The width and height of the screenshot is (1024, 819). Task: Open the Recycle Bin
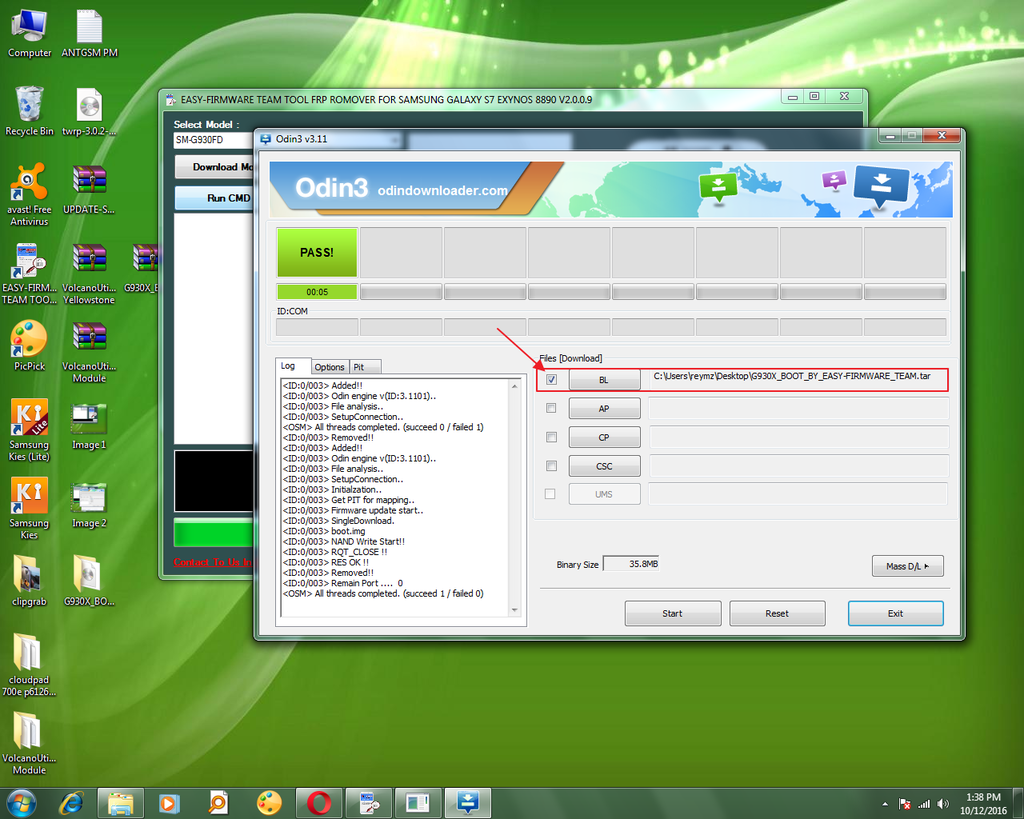(x=29, y=105)
